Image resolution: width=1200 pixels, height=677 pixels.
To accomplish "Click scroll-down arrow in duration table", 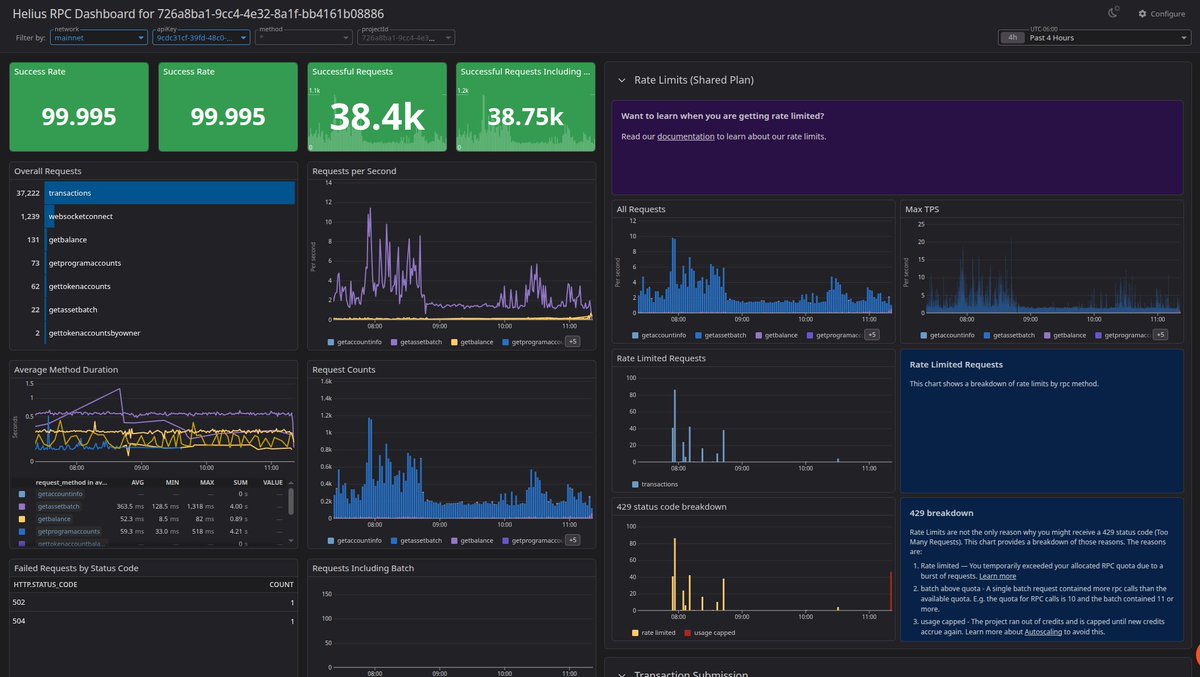I will pos(291,540).
